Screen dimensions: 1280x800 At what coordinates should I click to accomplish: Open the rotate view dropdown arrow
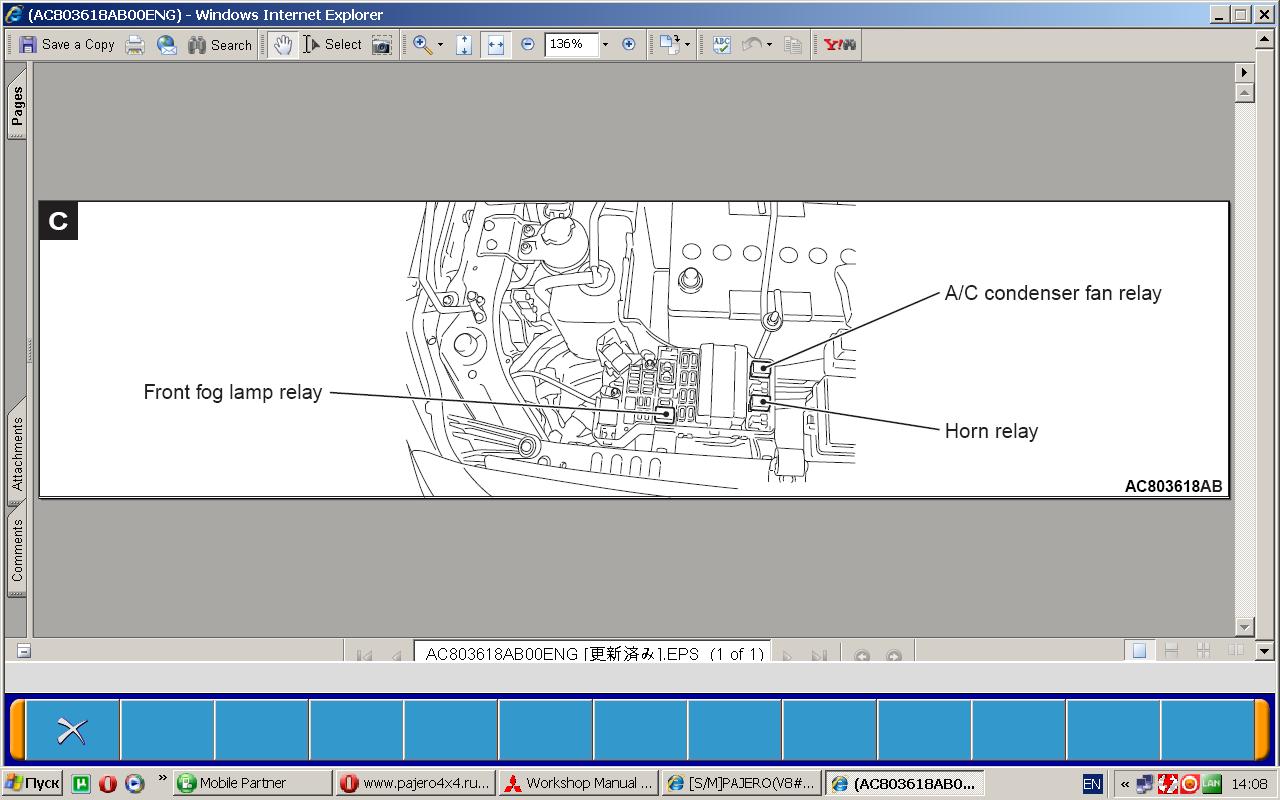[687, 45]
